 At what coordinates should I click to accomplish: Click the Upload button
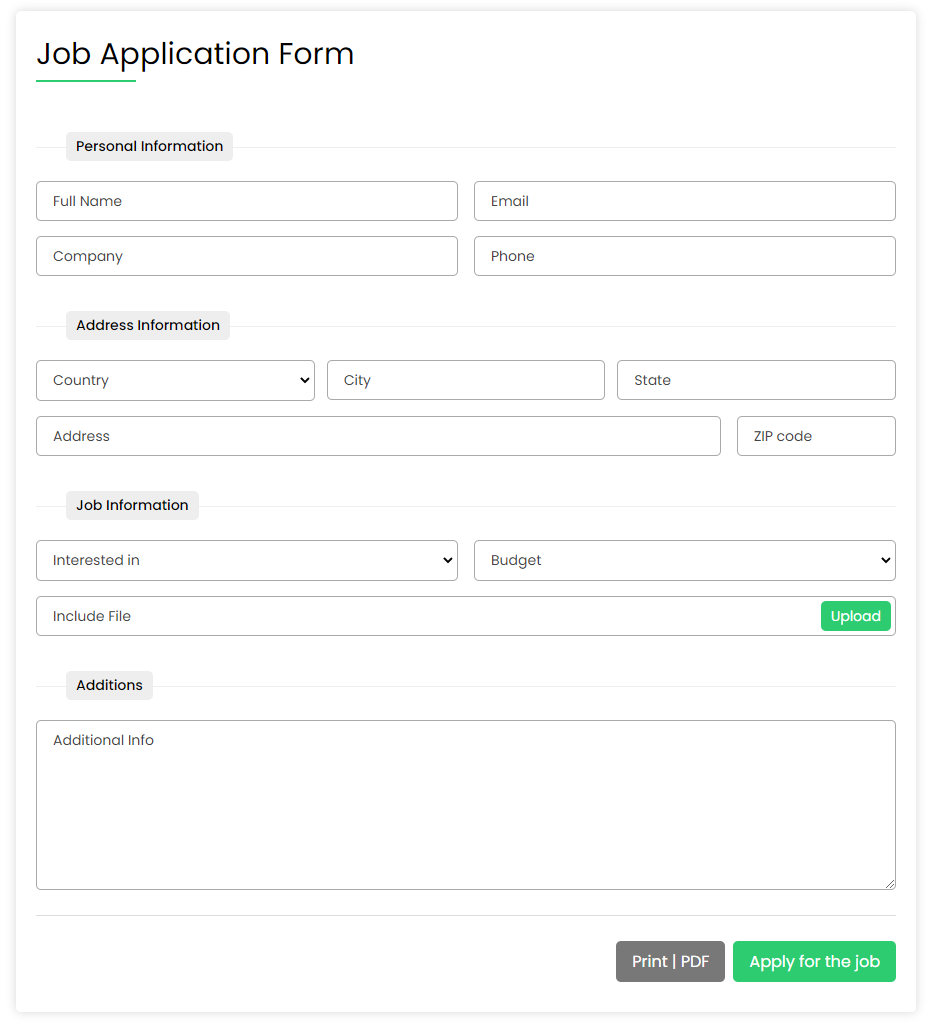(x=855, y=616)
